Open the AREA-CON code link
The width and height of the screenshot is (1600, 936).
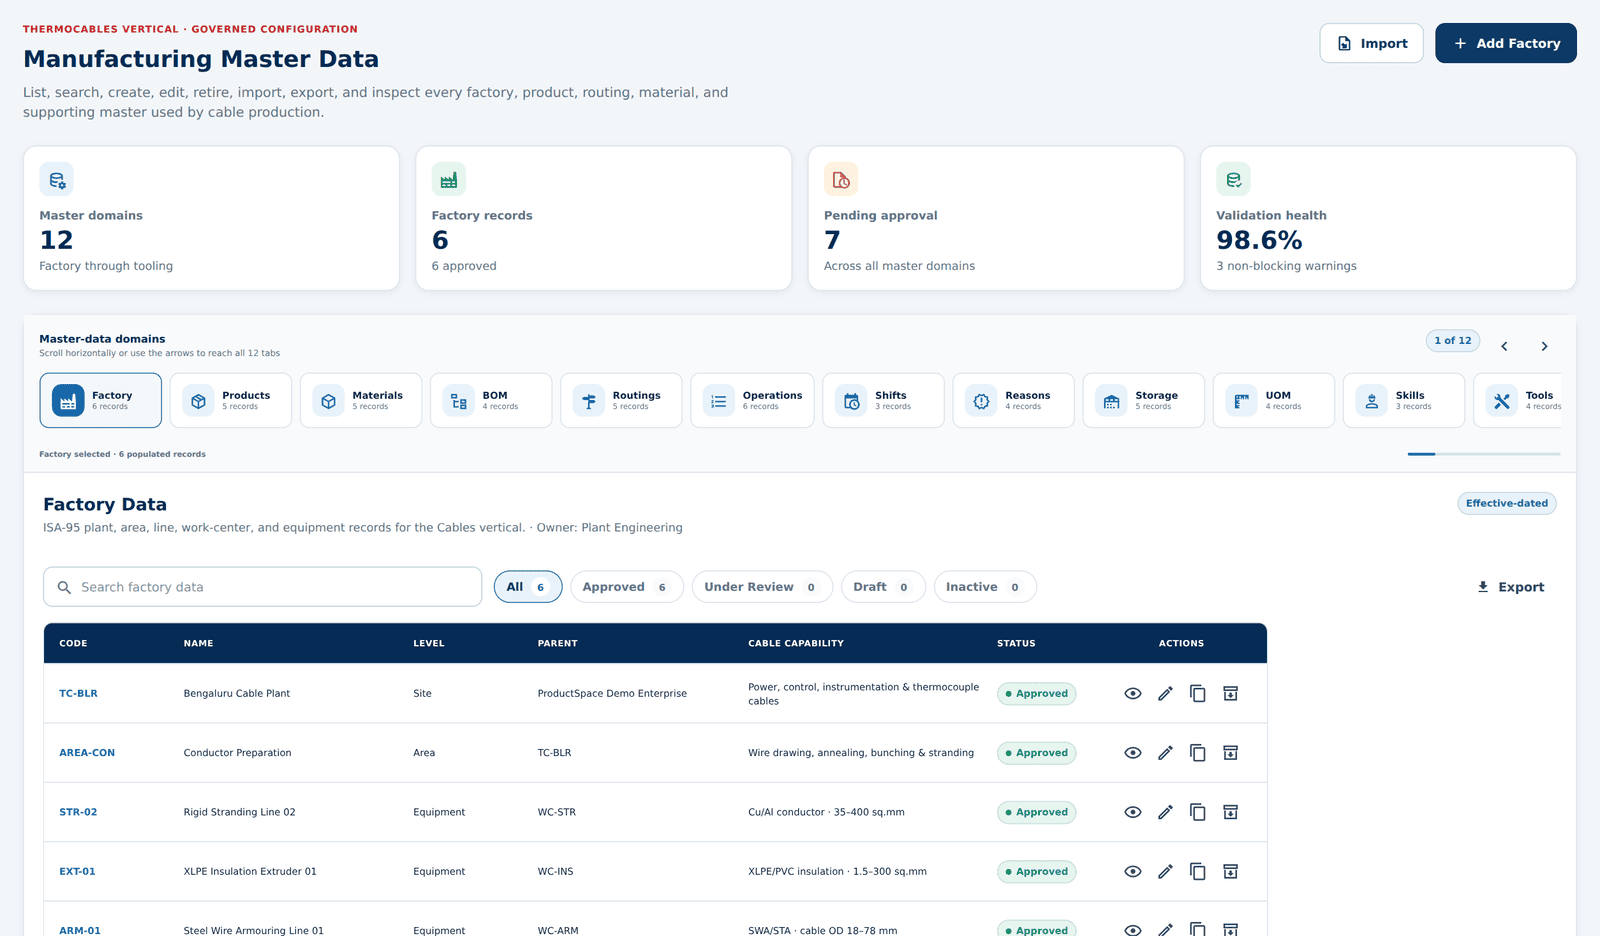coord(87,753)
